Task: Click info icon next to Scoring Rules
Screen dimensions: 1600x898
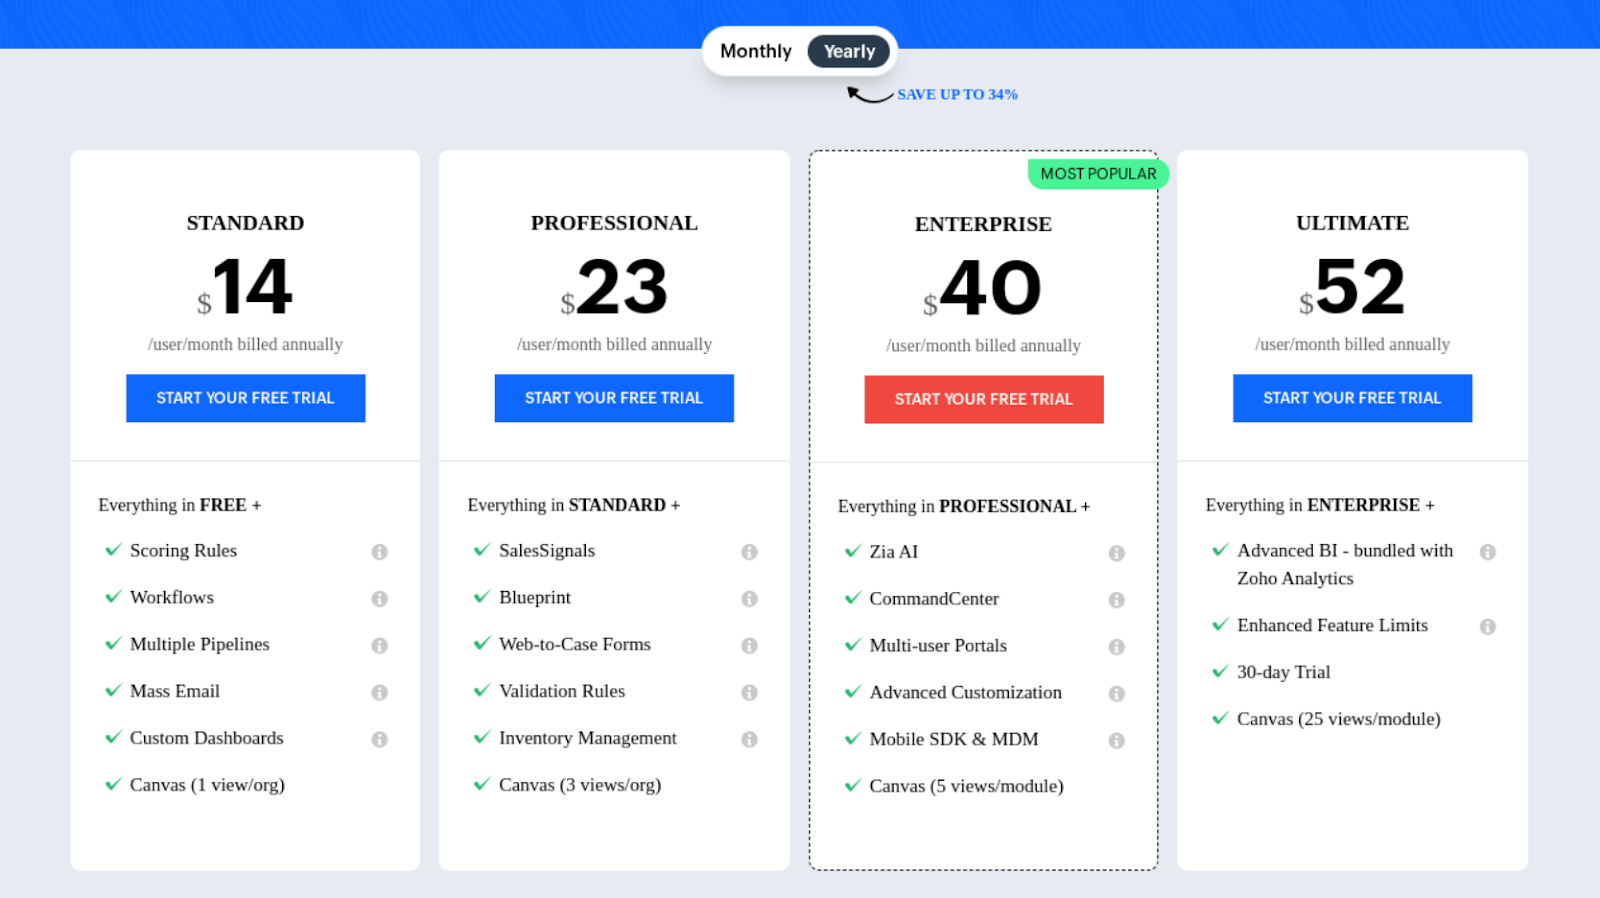Action: pyautogui.click(x=379, y=552)
